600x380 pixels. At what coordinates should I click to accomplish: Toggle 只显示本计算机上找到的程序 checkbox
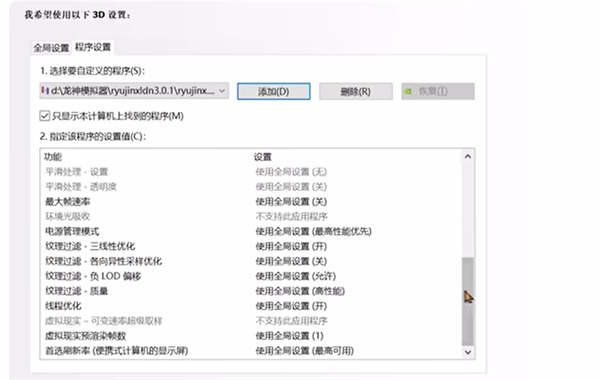44,116
